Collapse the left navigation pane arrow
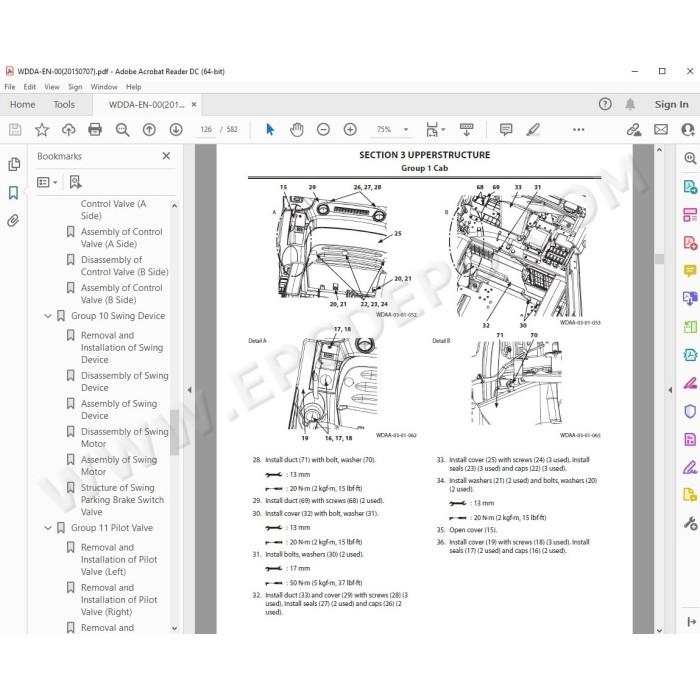The image size is (700, 700). click(190, 390)
